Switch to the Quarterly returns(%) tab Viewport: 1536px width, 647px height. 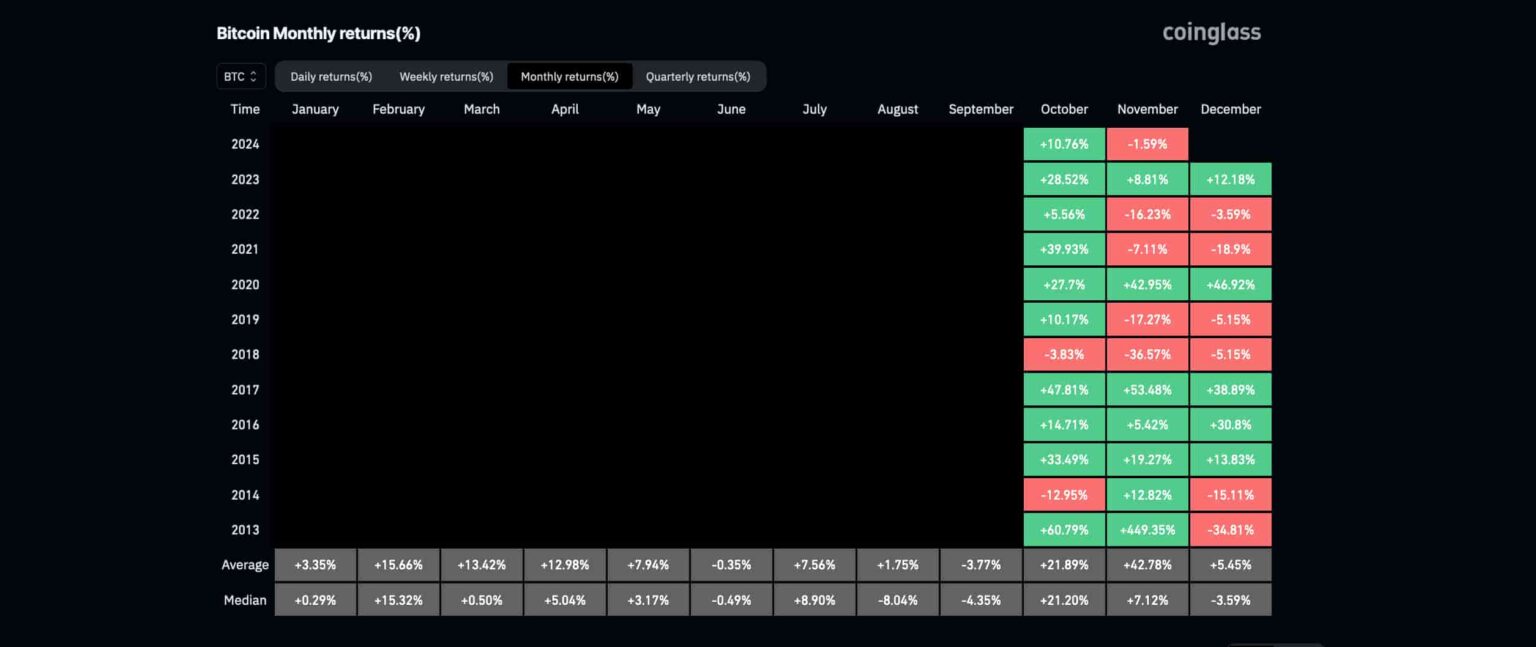[696, 76]
